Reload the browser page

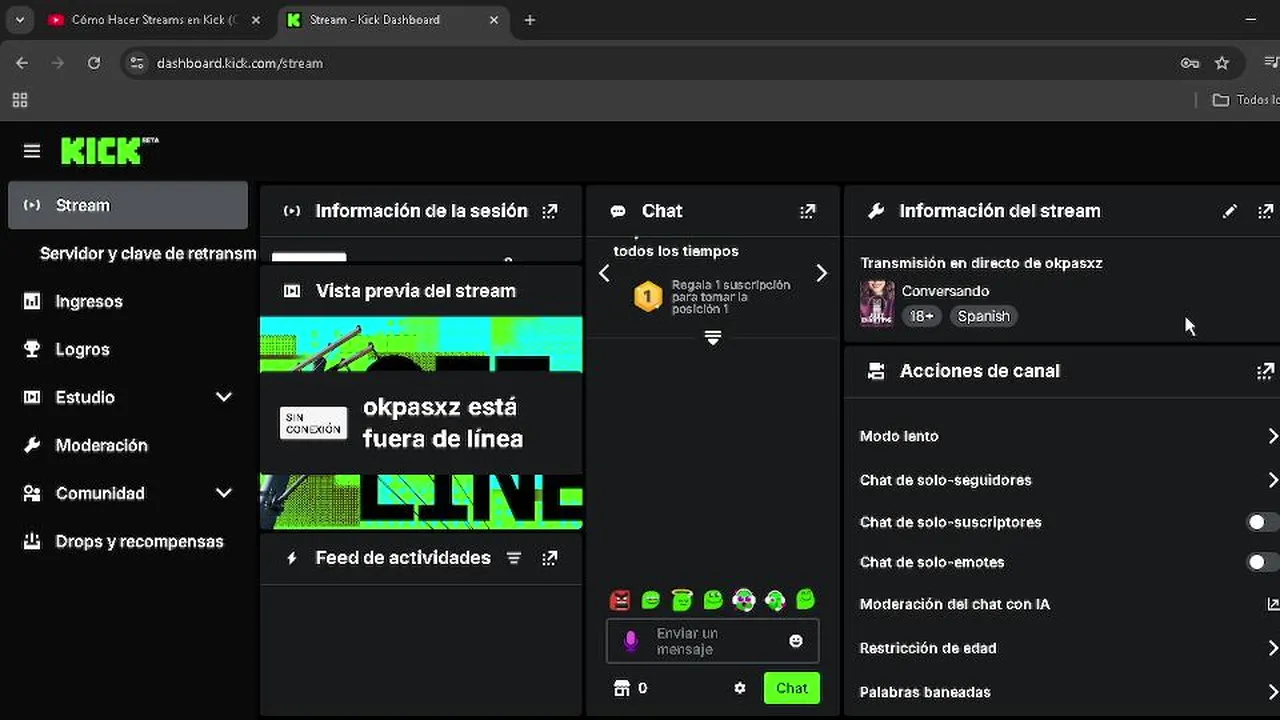click(94, 63)
